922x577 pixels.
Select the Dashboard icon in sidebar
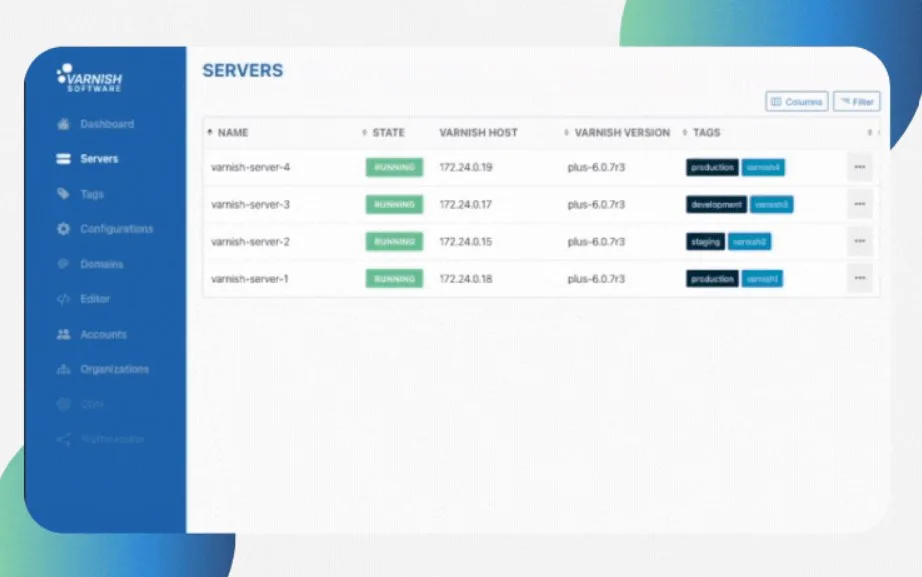coord(64,124)
